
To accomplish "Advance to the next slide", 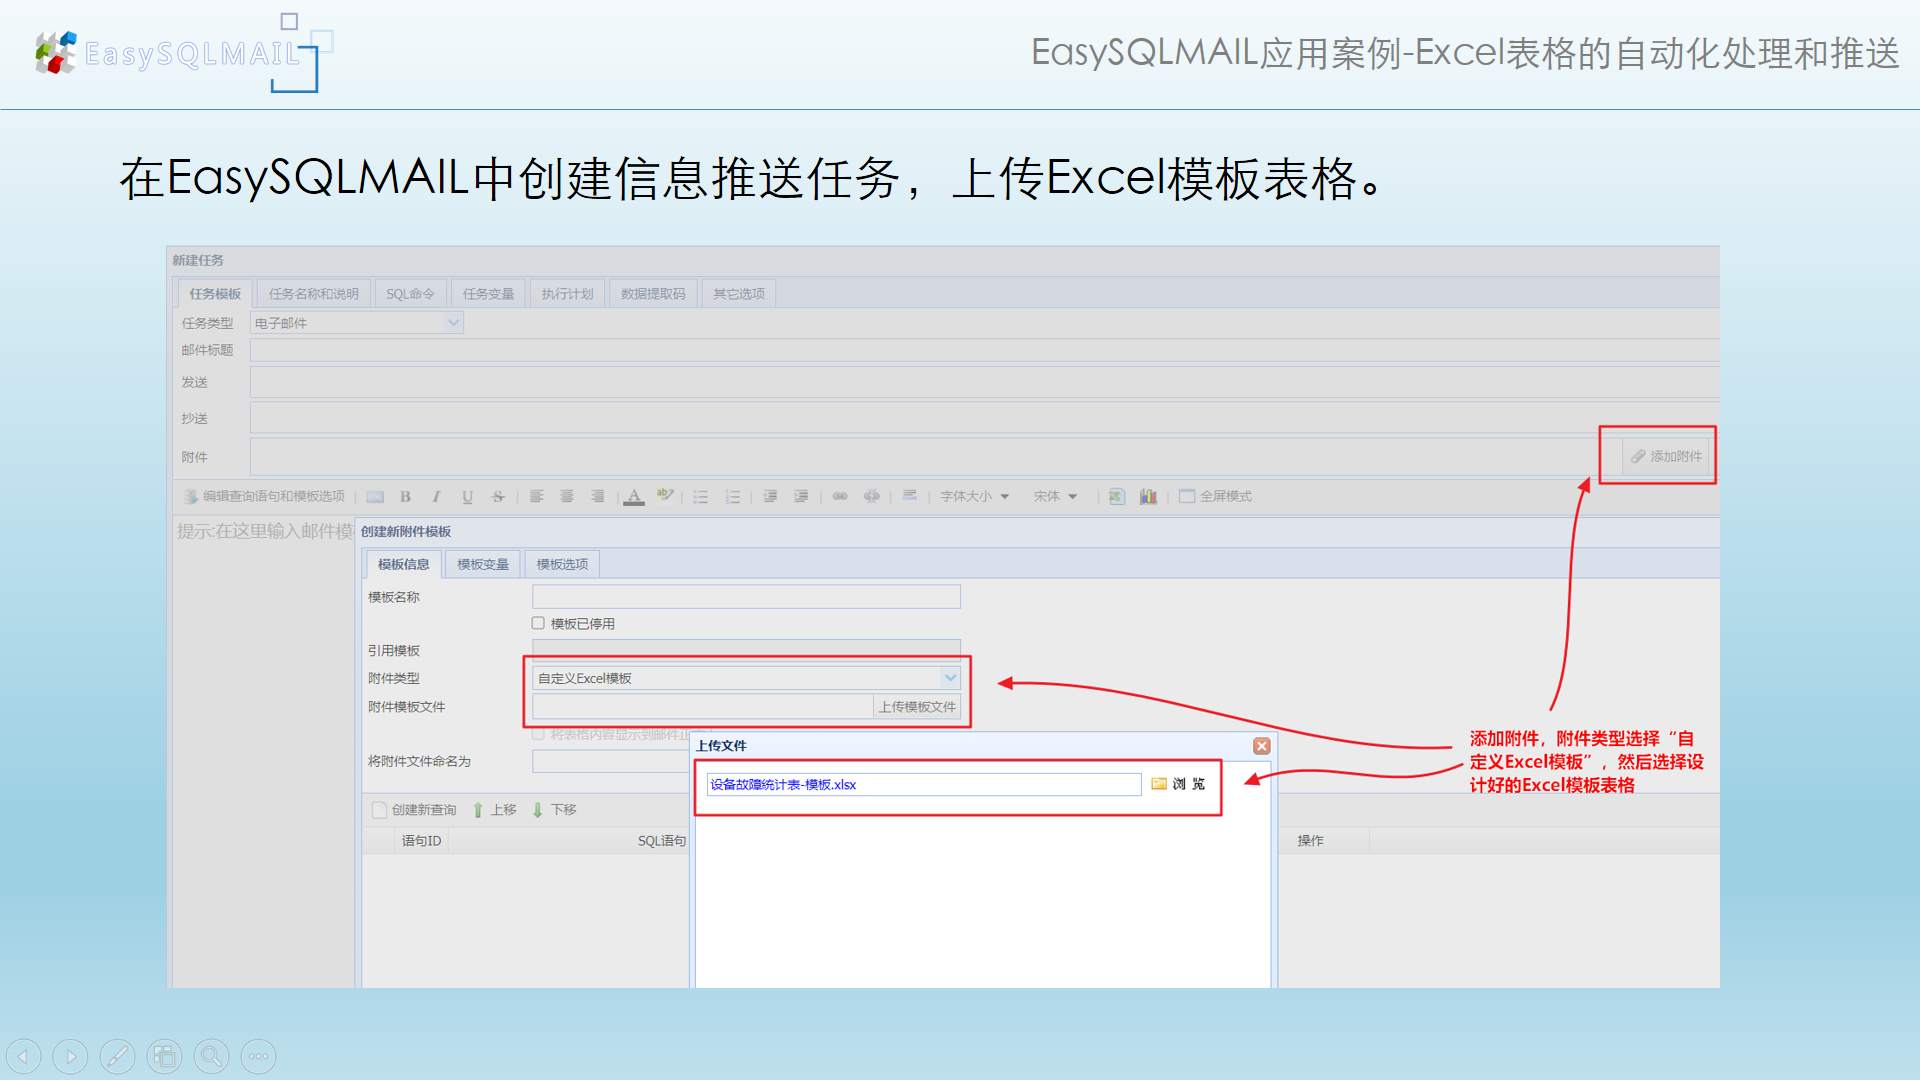I will (x=70, y=1056).
